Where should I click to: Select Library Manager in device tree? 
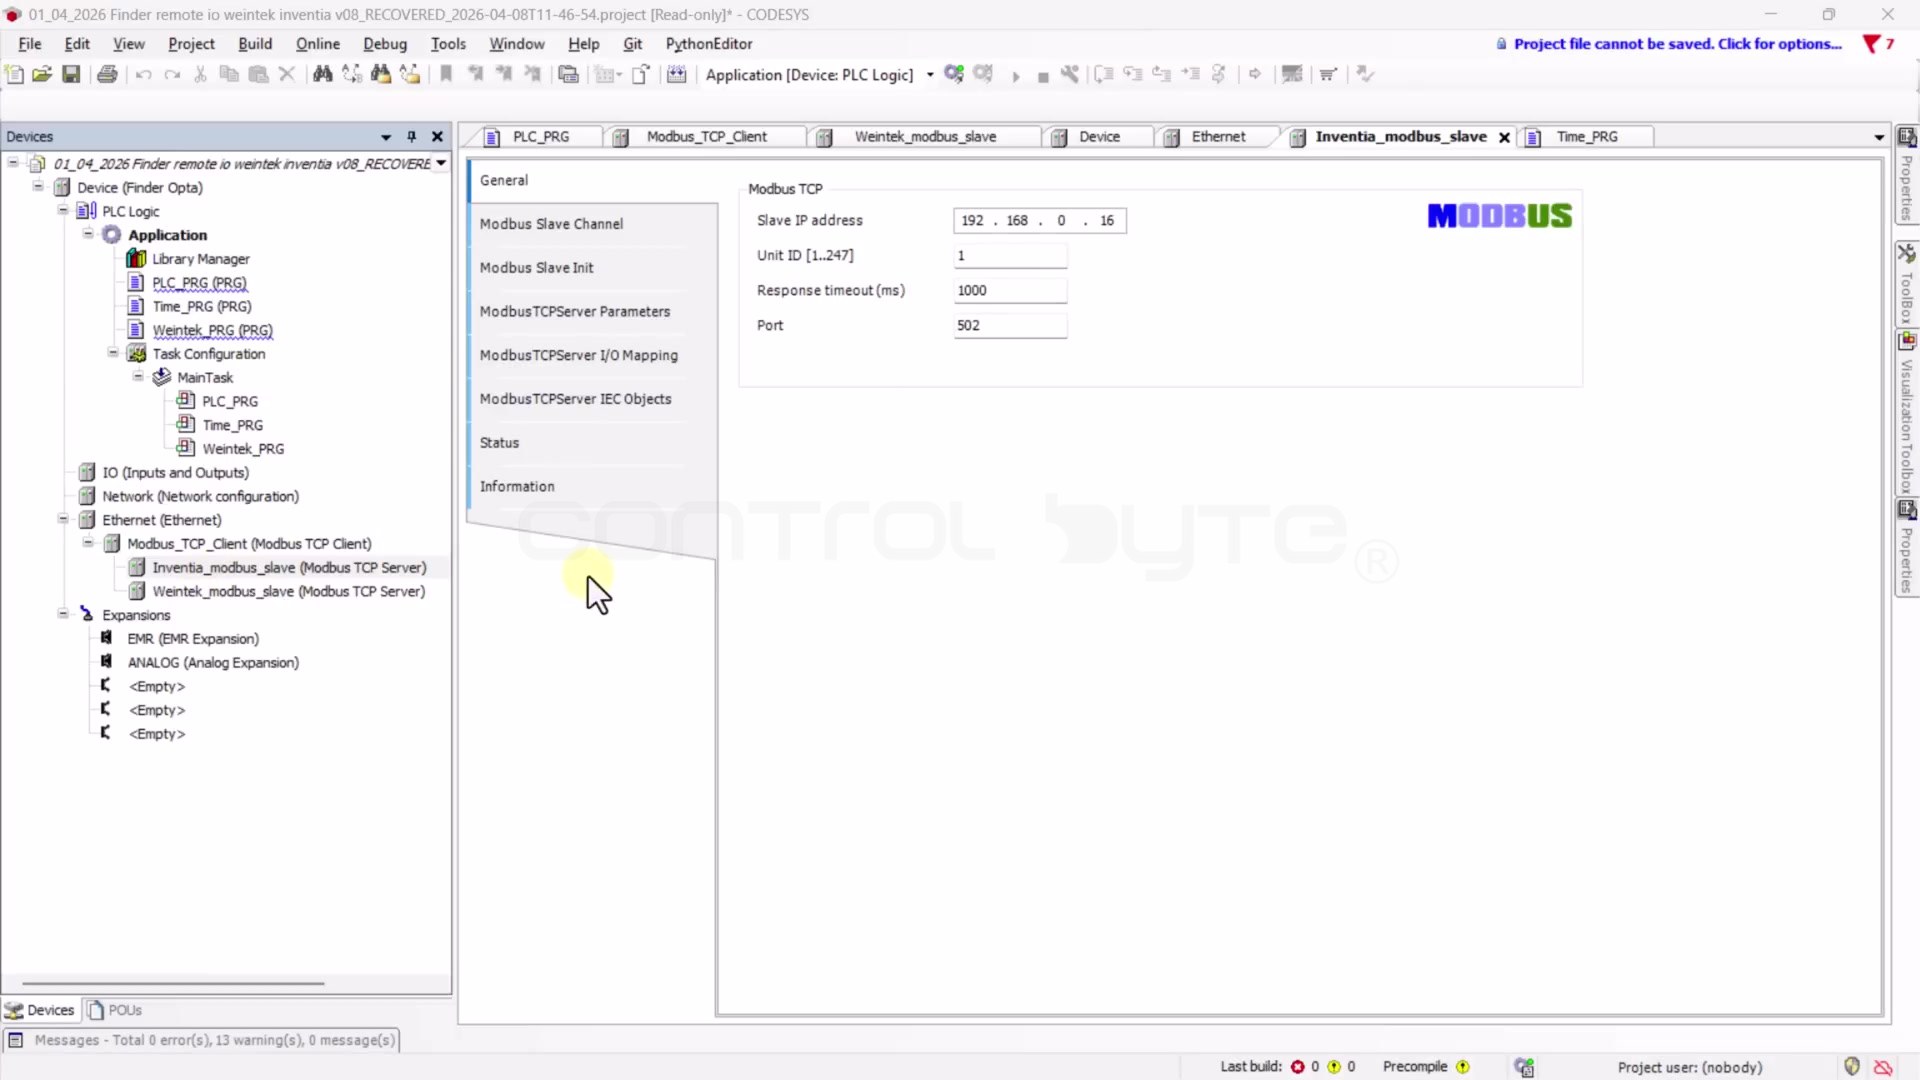coord(200,258)
